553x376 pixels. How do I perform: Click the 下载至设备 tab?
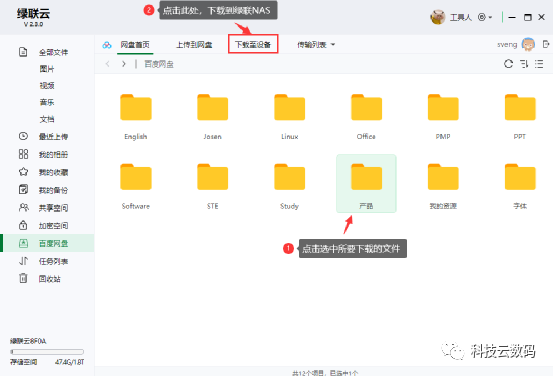tap(253, 44)
